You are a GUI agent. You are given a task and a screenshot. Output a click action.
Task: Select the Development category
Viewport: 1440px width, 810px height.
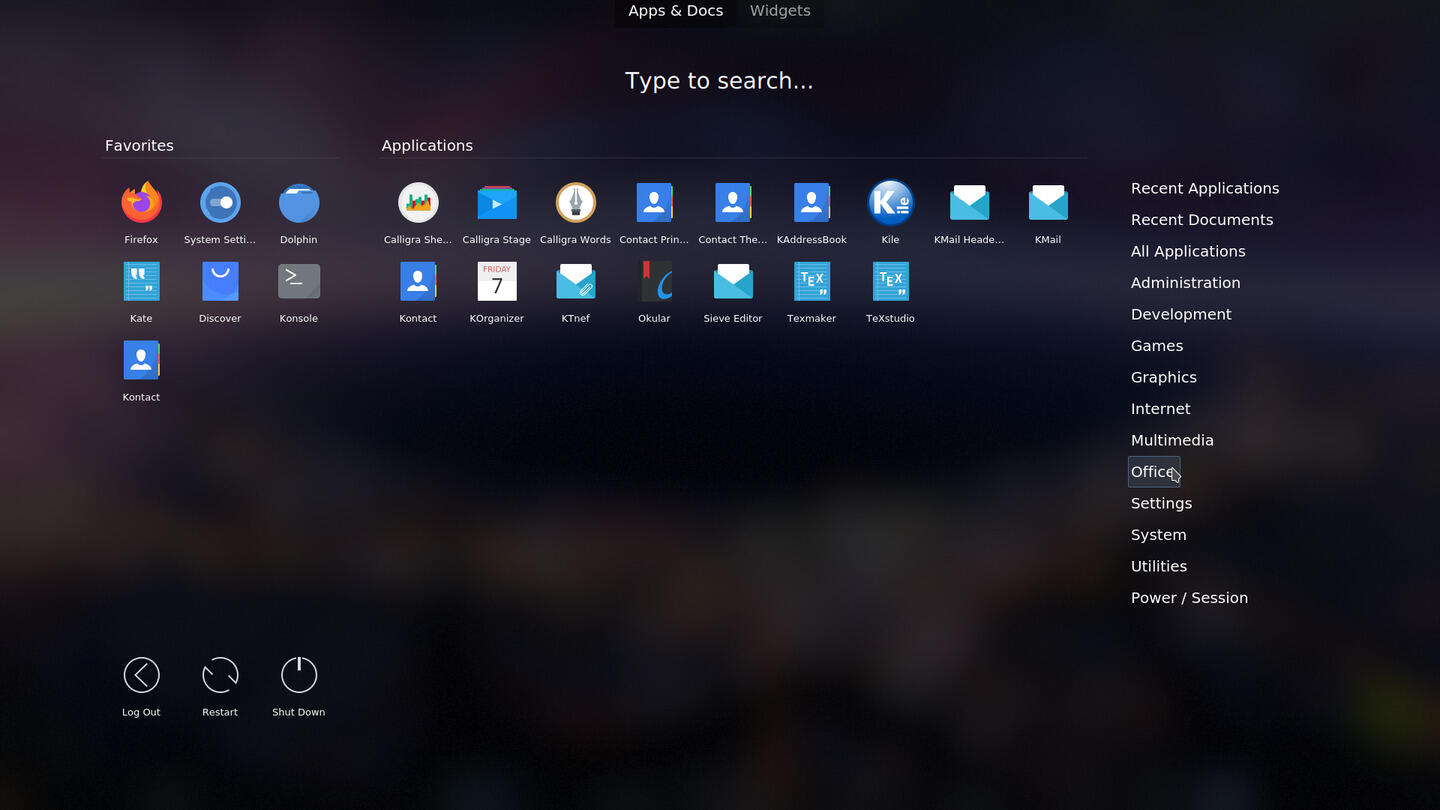(1181, 314)
